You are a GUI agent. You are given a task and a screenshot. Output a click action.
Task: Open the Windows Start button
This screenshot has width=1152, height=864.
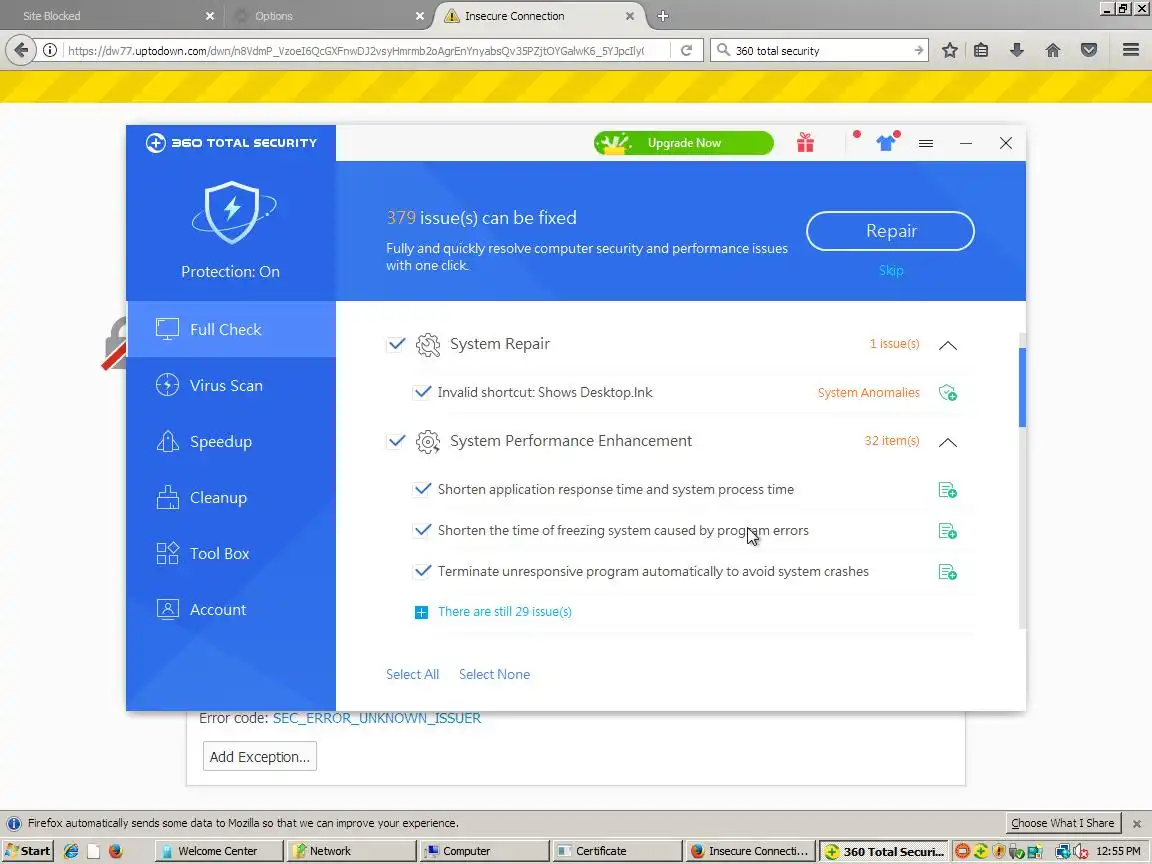pyautogui.click(x=28, y=851)
